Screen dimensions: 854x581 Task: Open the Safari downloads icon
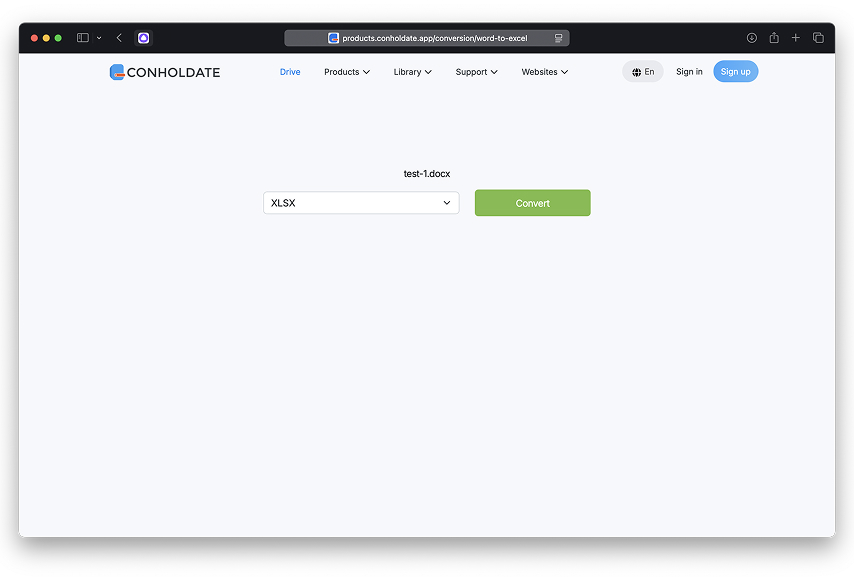coord(752,38)
